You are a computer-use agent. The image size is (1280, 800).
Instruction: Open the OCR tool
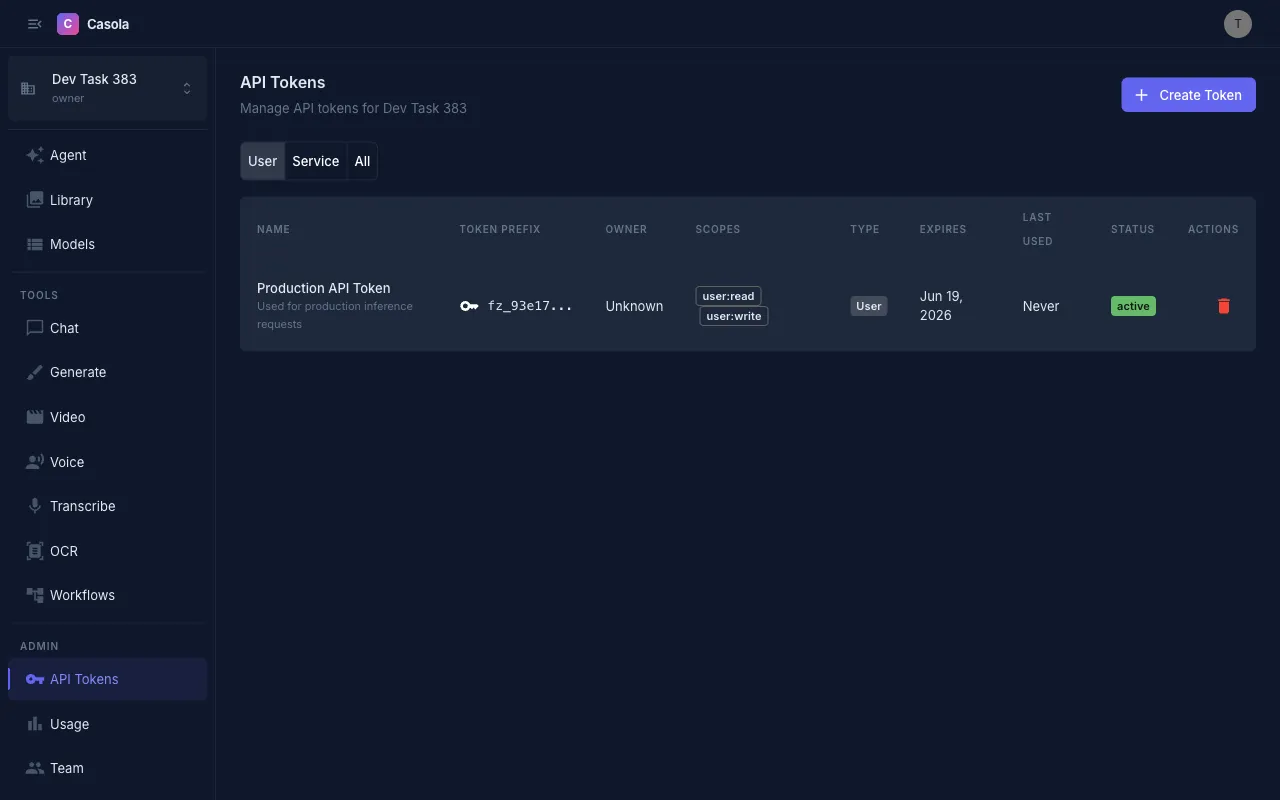tap(62, 551)
